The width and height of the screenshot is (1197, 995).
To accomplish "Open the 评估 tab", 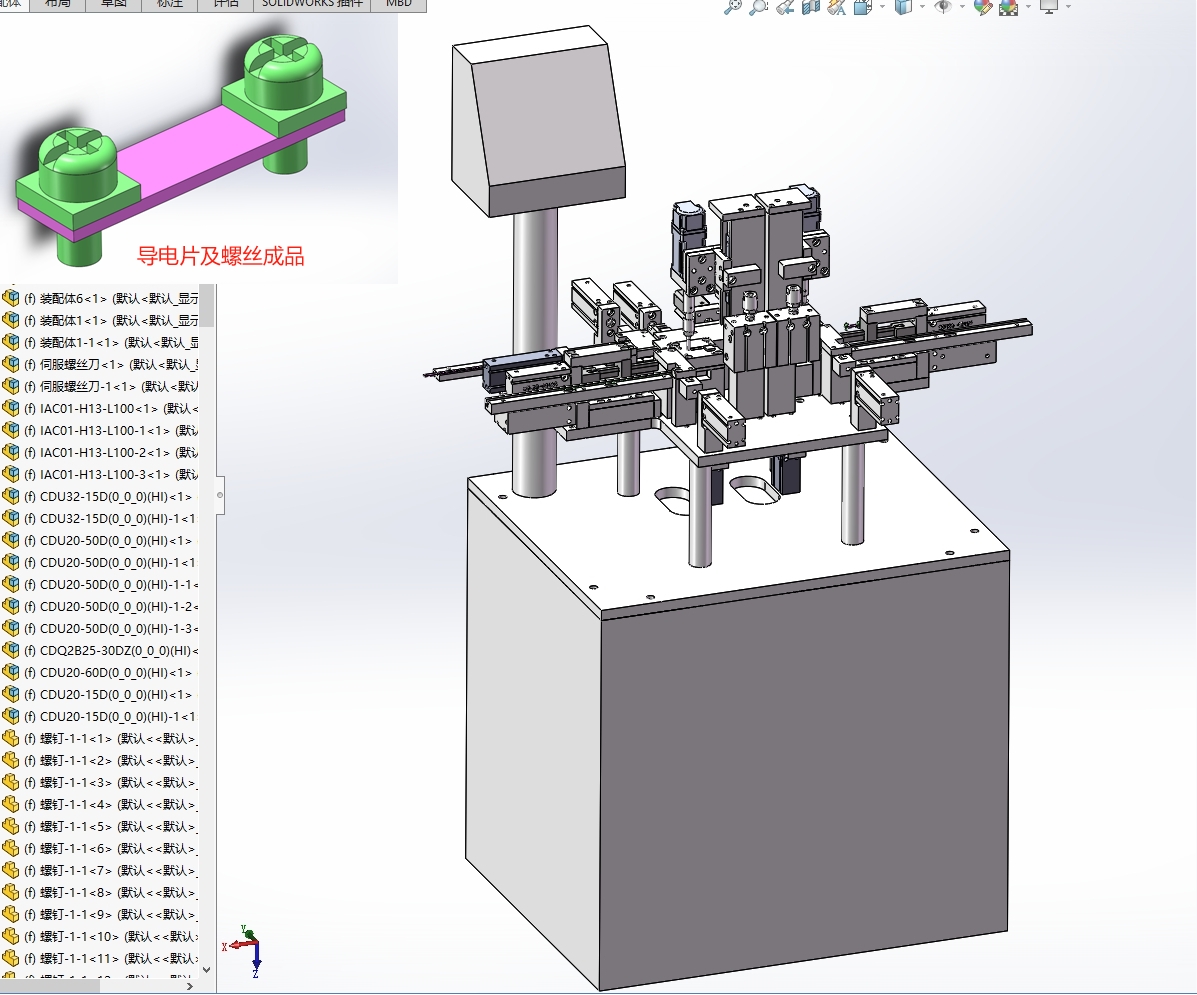I will [x=226, y=5].
